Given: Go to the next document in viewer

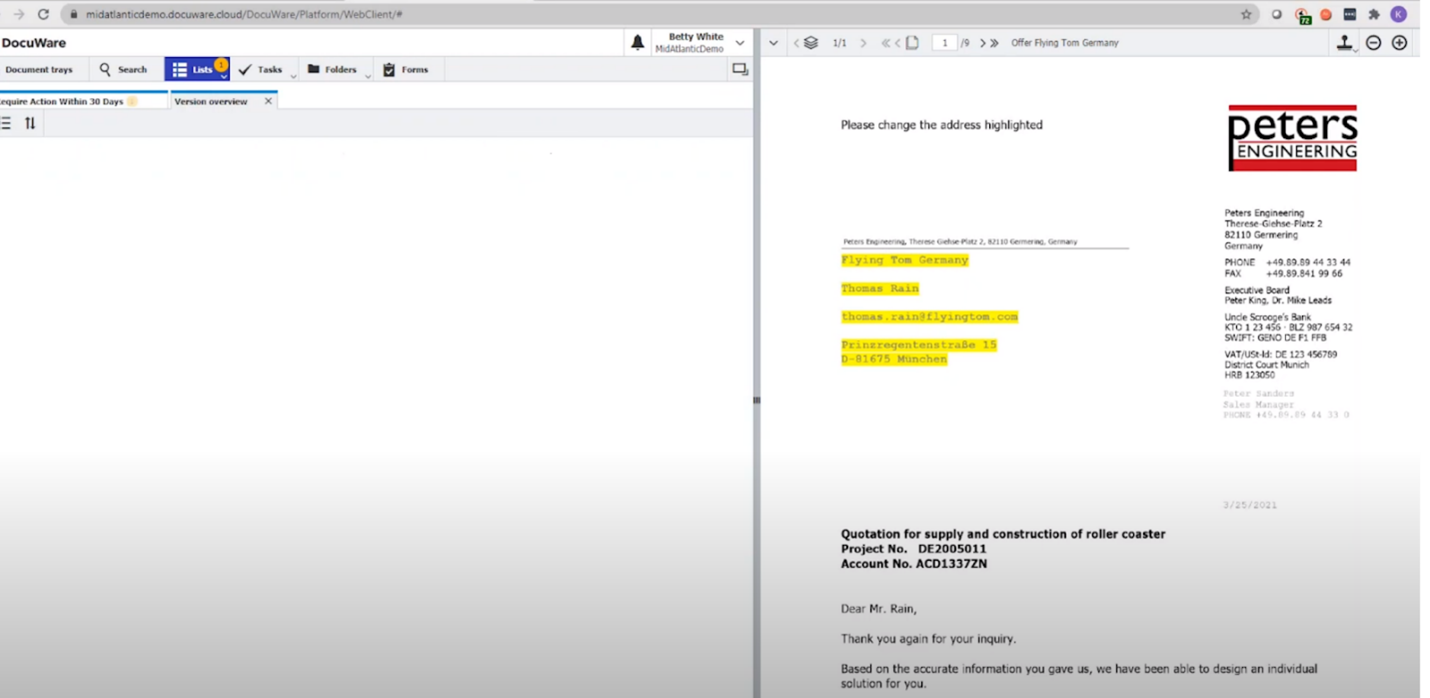Looking at the screenshot, I should pos(863,43).
